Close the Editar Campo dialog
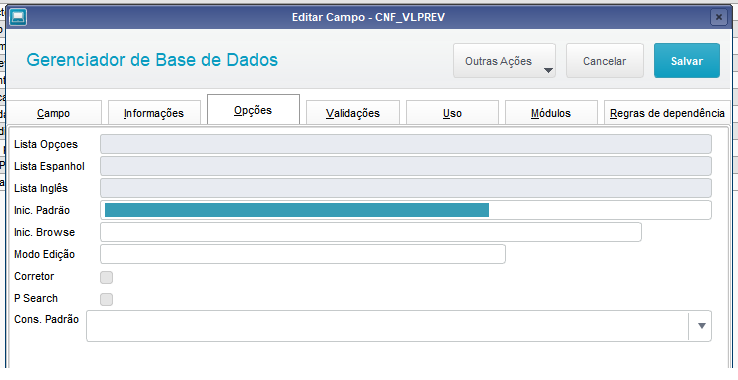 (718, 17)
